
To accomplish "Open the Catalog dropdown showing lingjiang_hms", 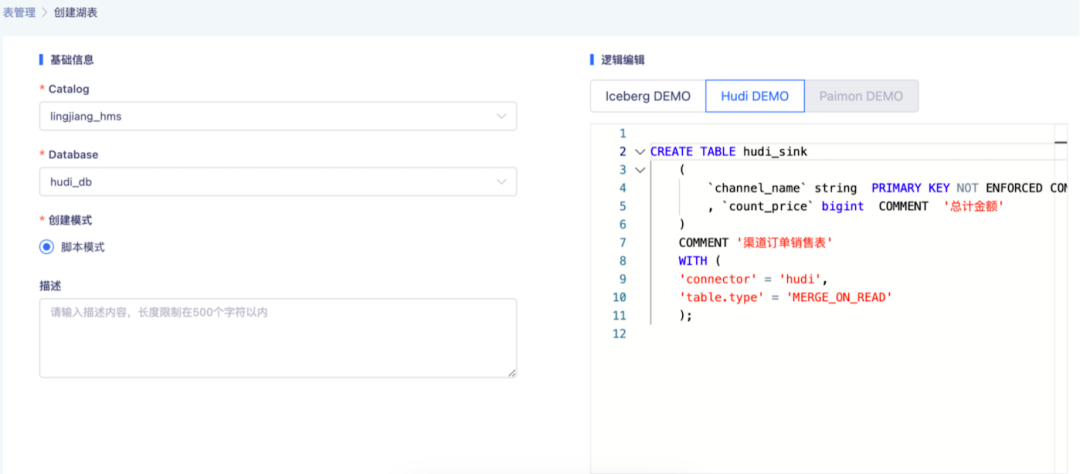I will [278, 116].
